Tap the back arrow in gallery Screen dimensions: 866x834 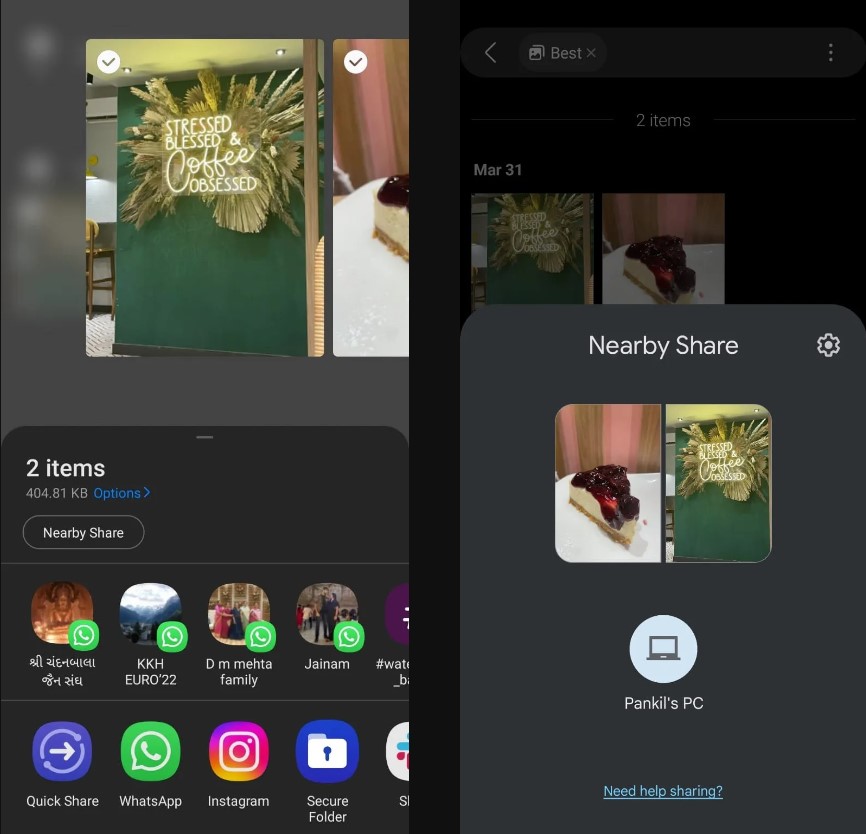[x=490, y=53]
